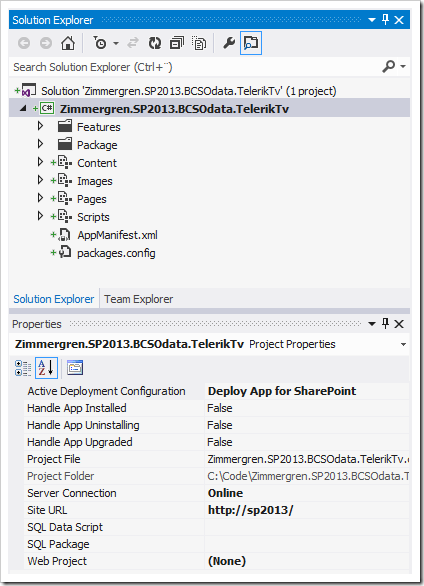Click the Back navigation arrow in Solution Explorer
Image resolution: width=424 pixels, height=586 pixels.
[x=24, y=43]
